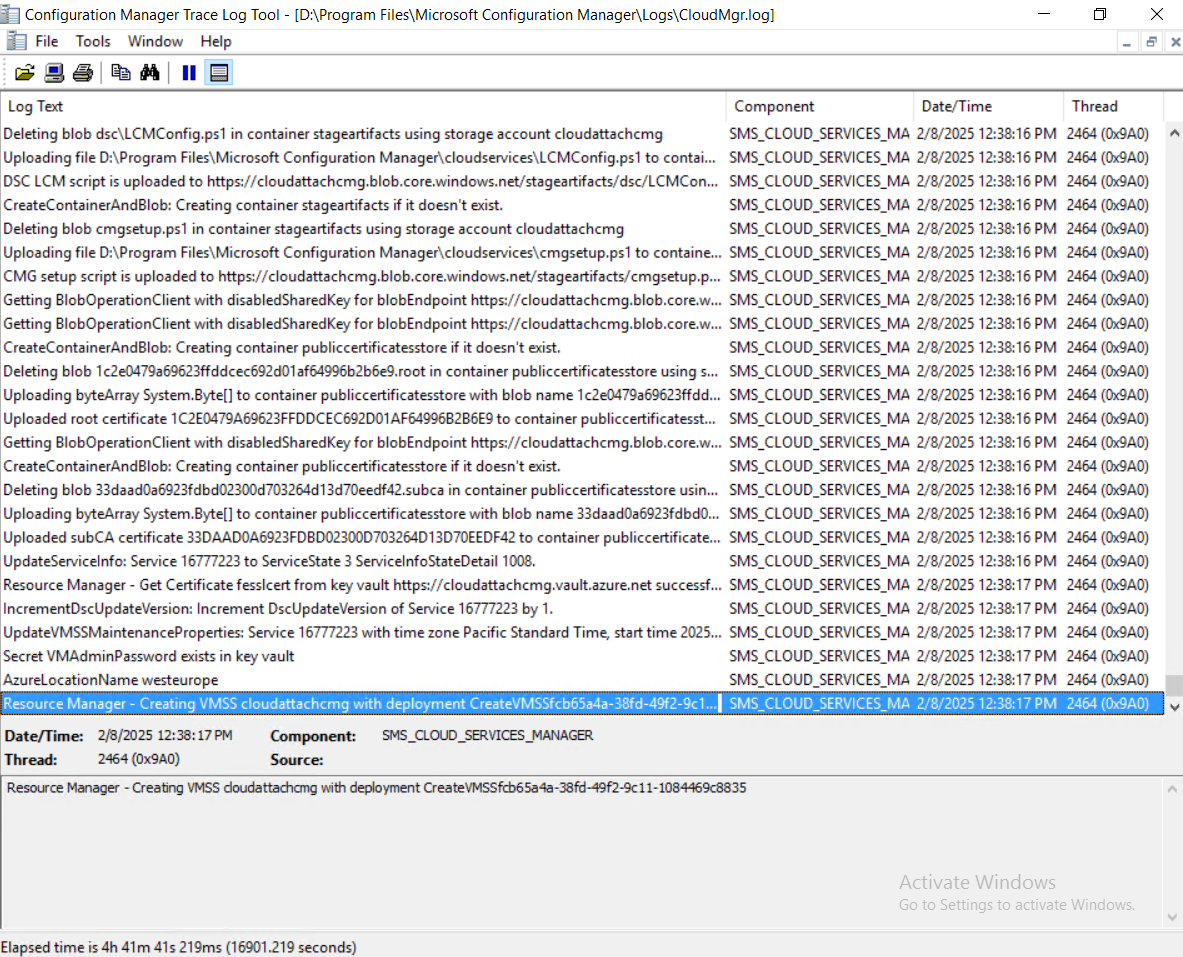Open the Tools menu

coord(93,42)
